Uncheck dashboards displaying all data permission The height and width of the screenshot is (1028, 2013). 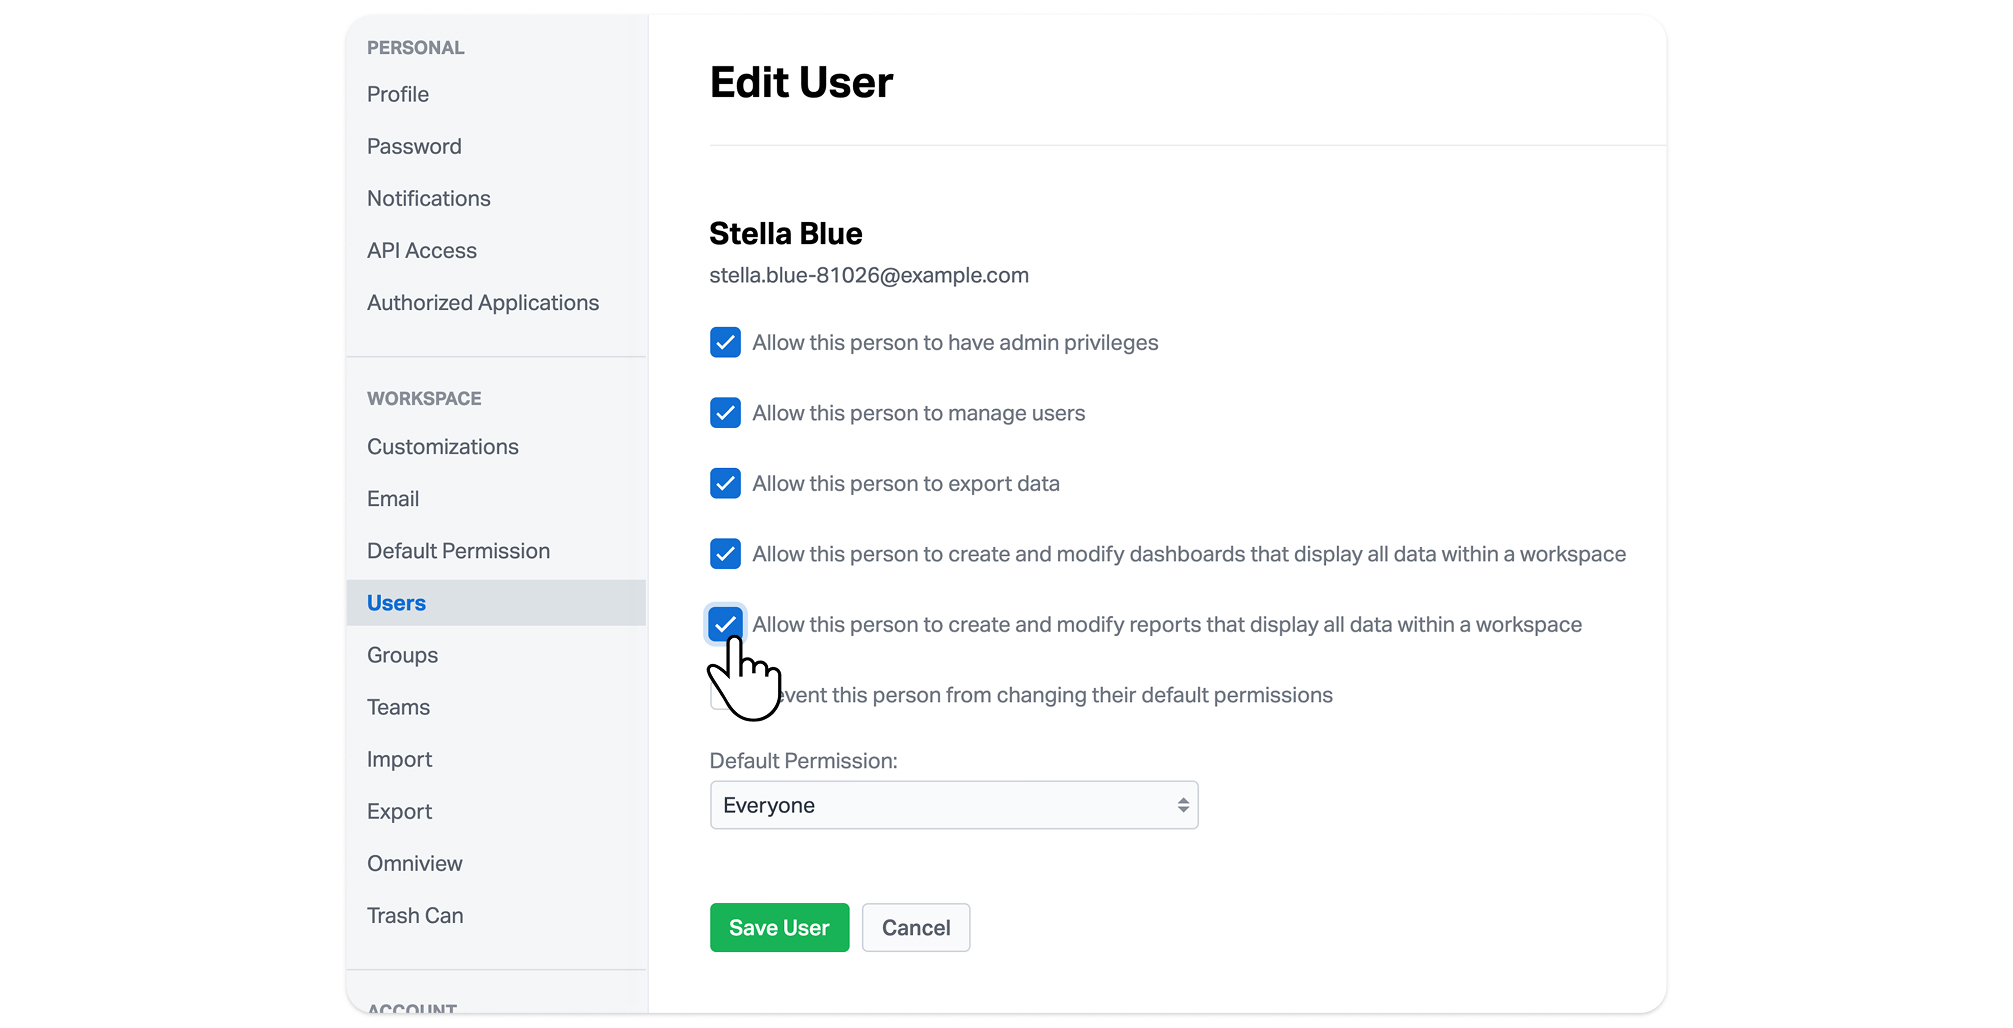(724, 553)
